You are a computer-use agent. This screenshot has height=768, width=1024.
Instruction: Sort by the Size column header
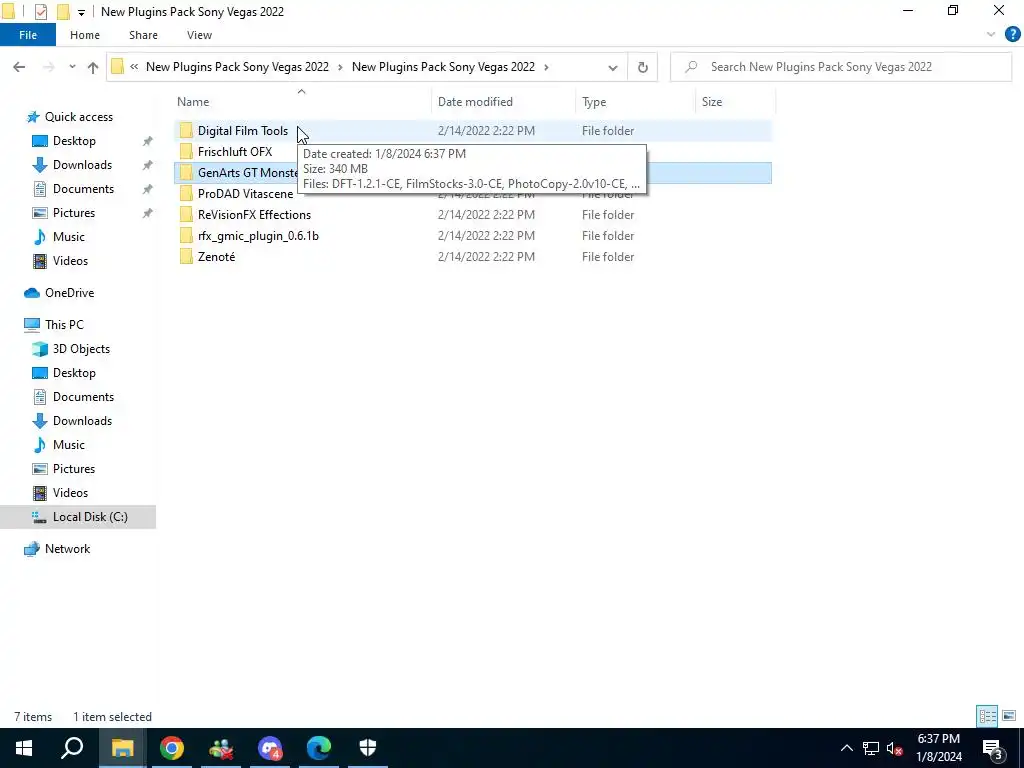pos(735,101)
